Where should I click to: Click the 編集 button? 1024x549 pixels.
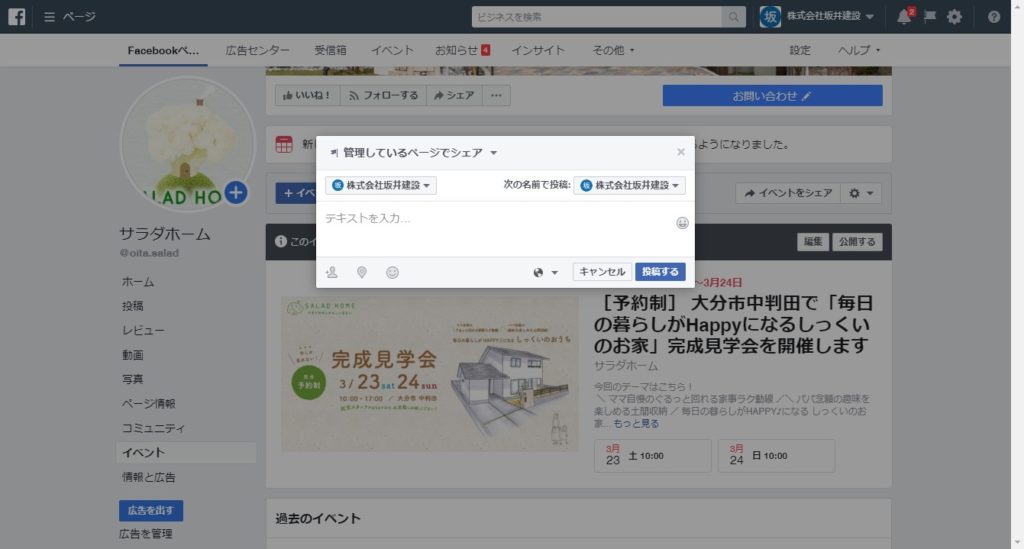[x=813, y=242]
